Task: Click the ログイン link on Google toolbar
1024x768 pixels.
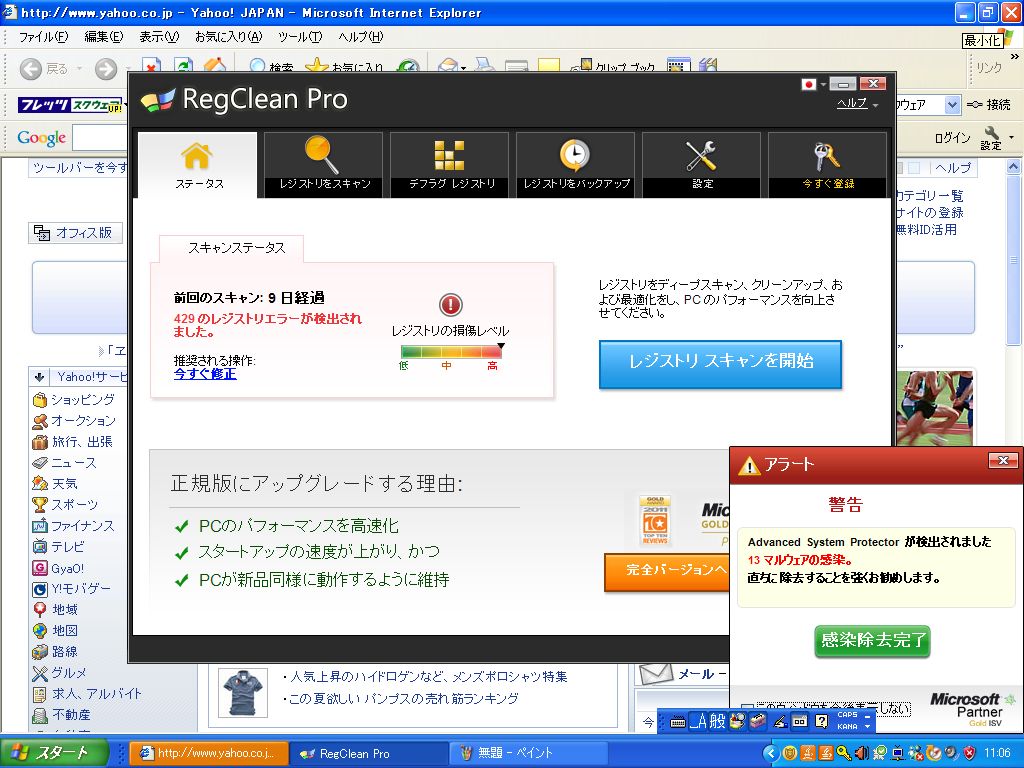Action: [x=952, y=138]
